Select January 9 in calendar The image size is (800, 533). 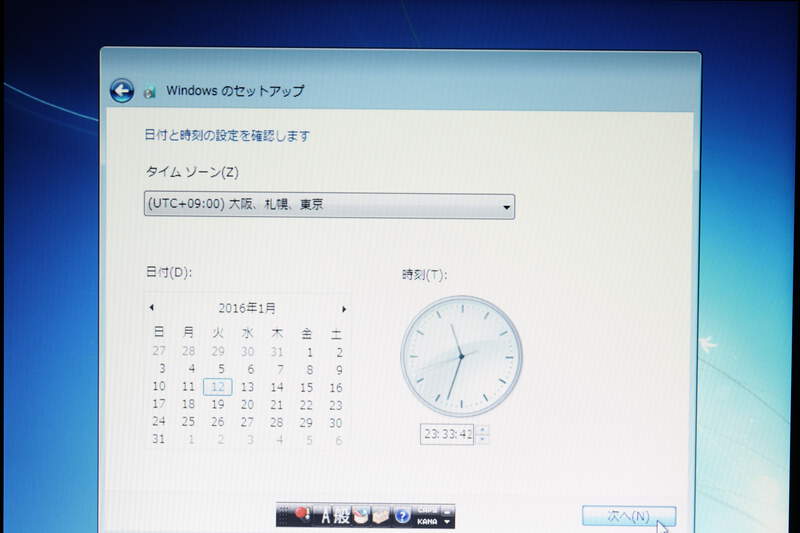[339, 370]
